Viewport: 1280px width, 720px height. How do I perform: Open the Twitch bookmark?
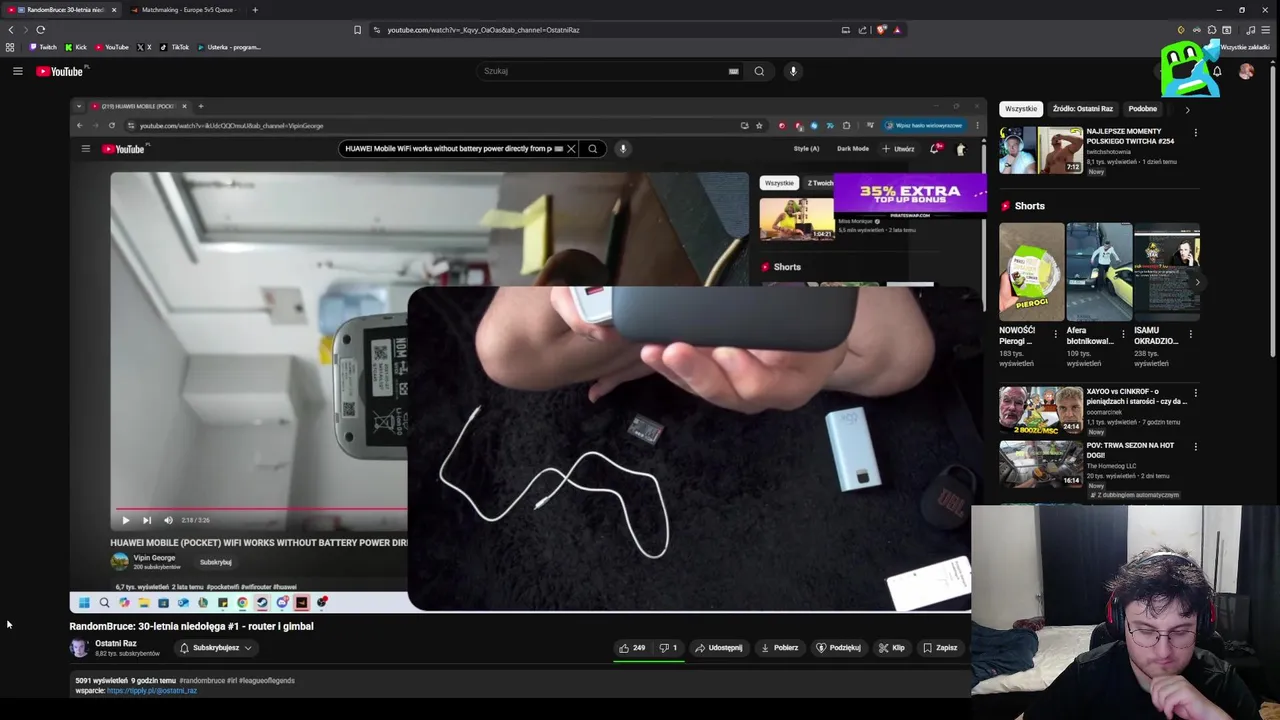pos(43,47)
